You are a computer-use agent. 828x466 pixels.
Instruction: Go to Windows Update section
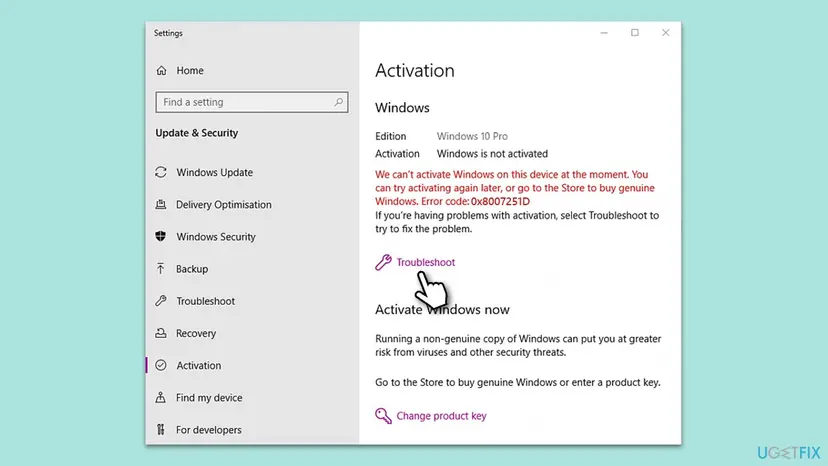214,172
